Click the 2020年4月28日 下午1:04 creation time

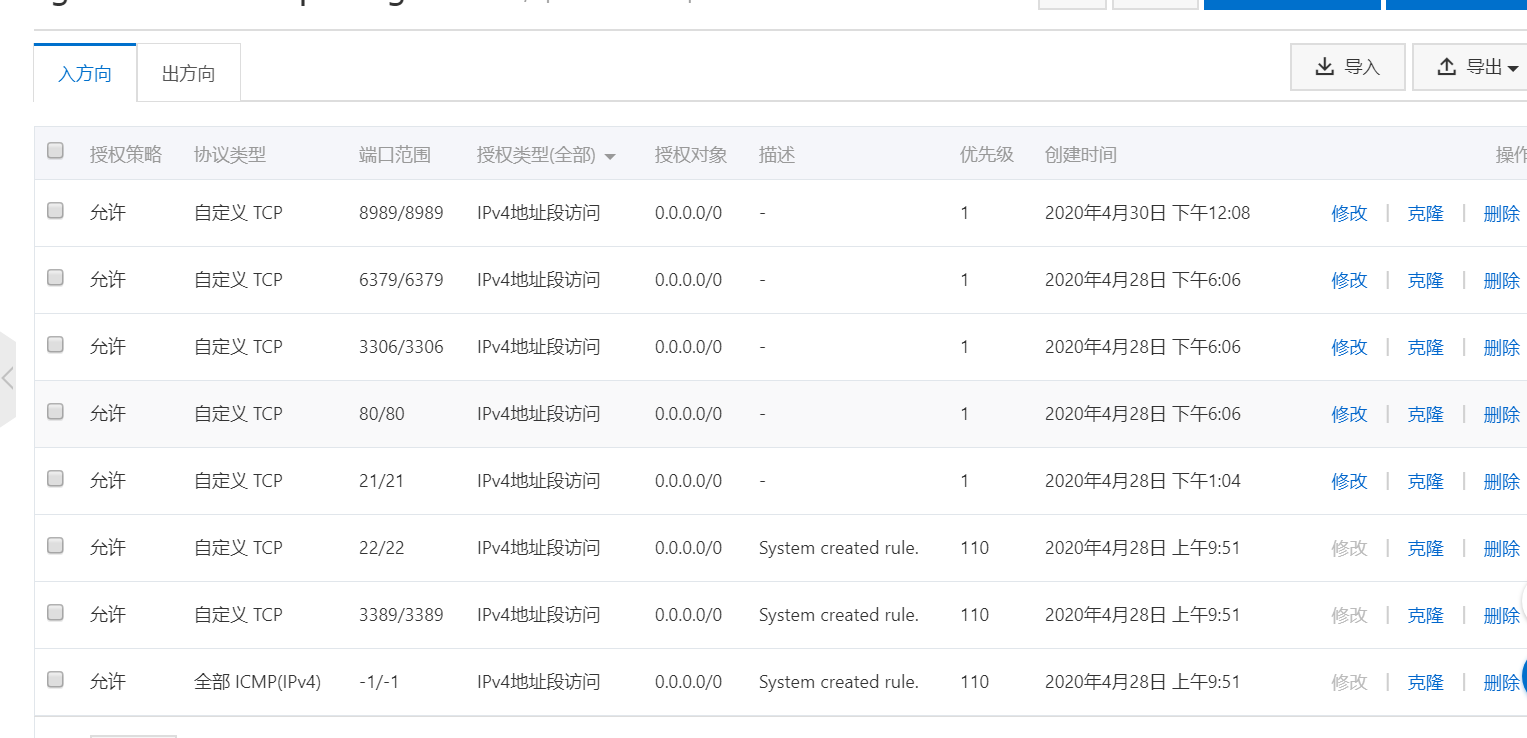[x=1143, y=481]
